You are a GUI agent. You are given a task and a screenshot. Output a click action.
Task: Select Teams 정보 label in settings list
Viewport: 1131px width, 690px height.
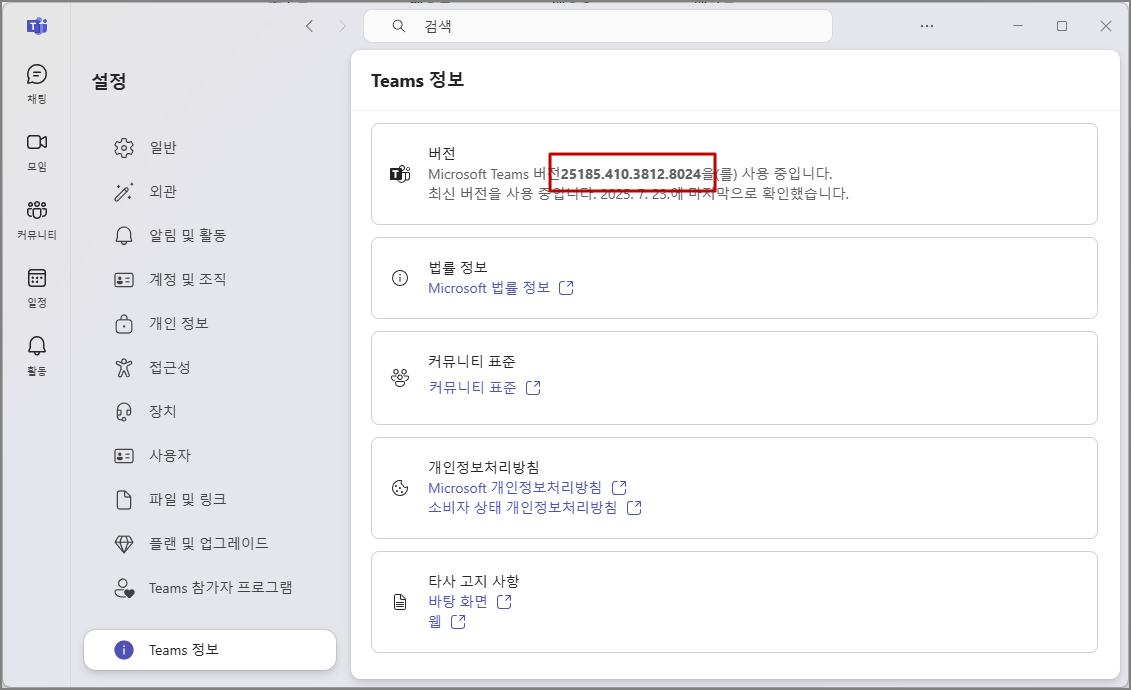[x=184, y=650]
